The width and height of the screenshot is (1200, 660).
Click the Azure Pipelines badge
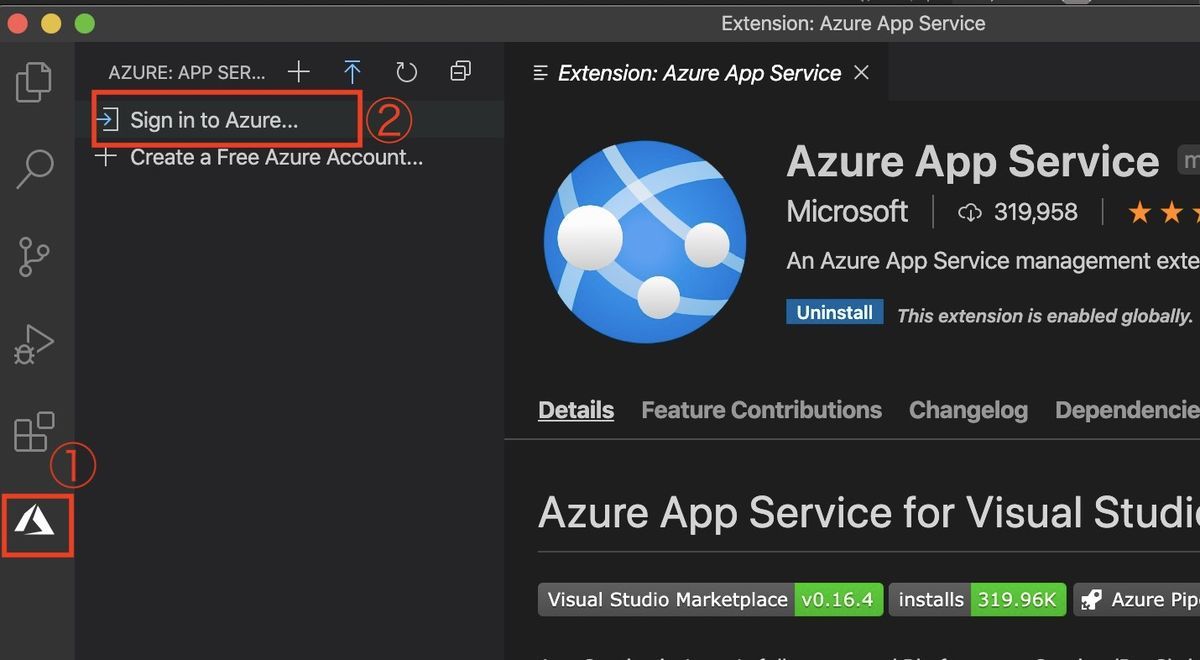click(1137, 600)
